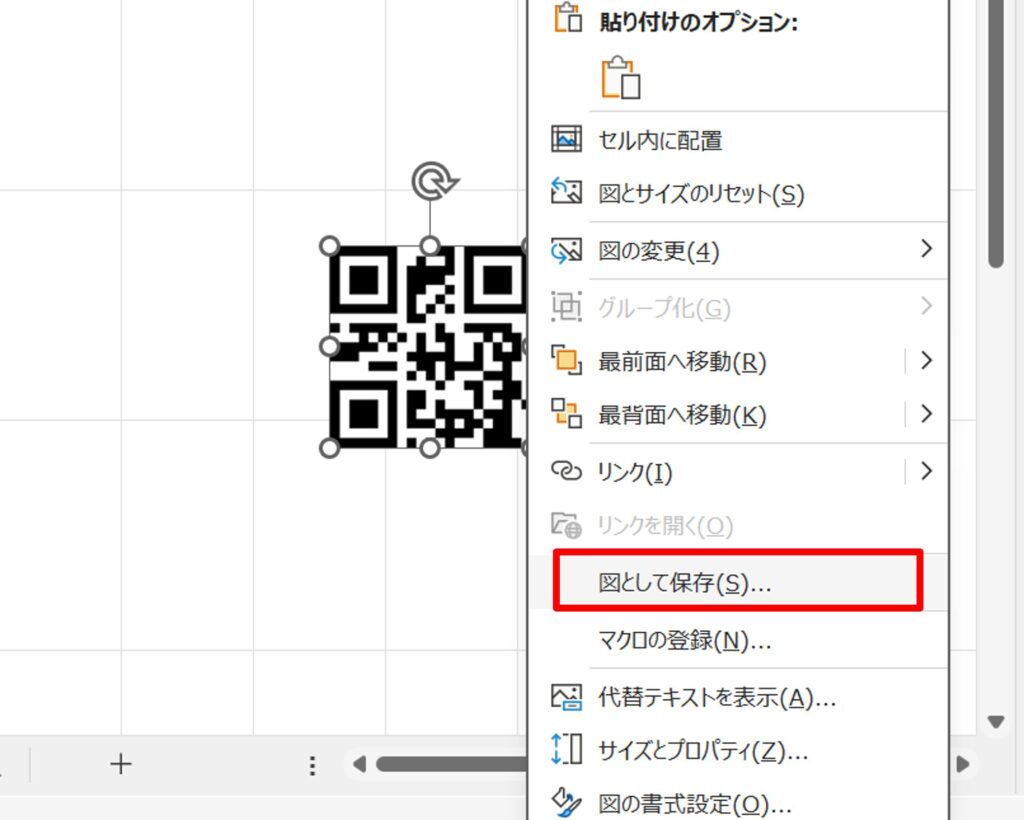Select 図とサイズのリセット(S) menu entry
1024x820 pixels.
click(738, 194)
